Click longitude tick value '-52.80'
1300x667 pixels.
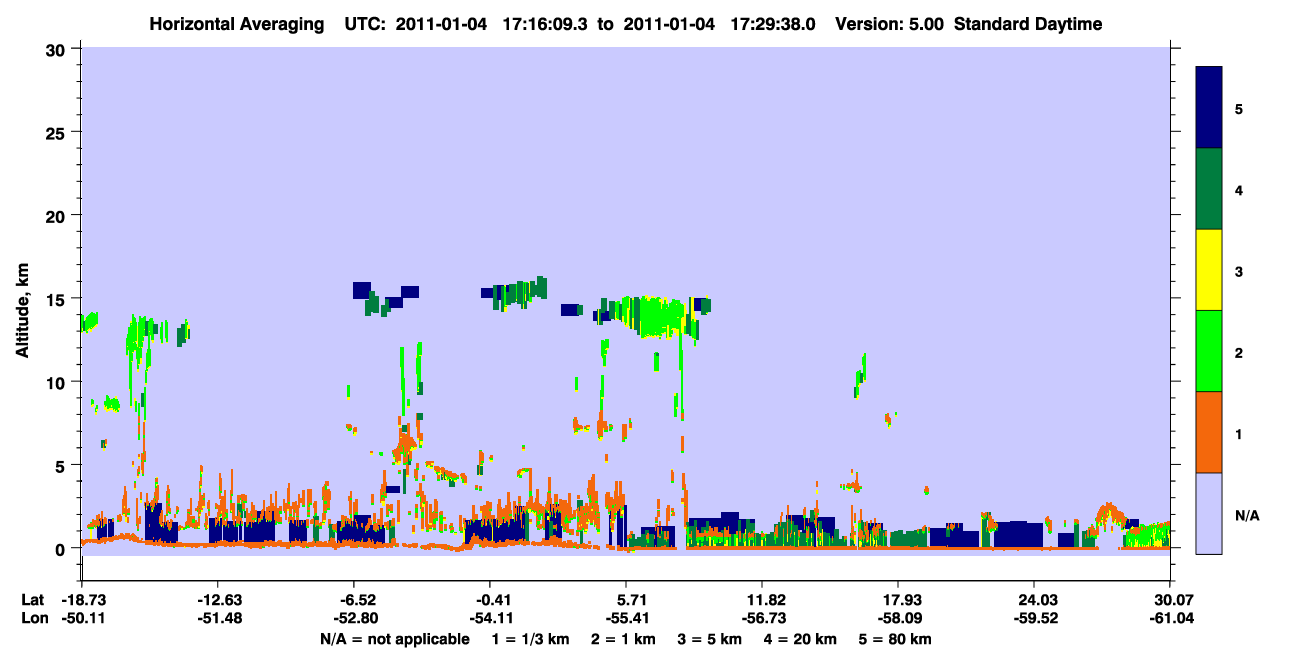[354, 618]
